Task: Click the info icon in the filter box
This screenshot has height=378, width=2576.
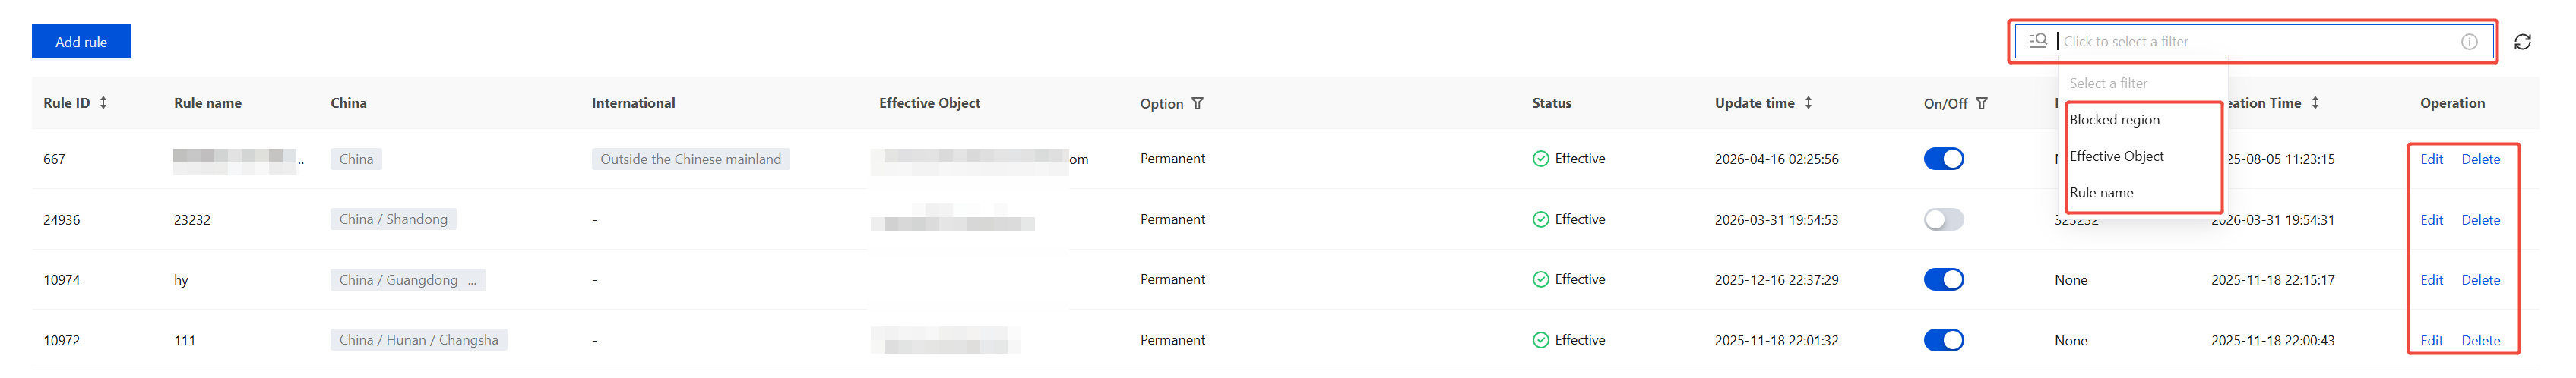Action: tap(2469, 42)
